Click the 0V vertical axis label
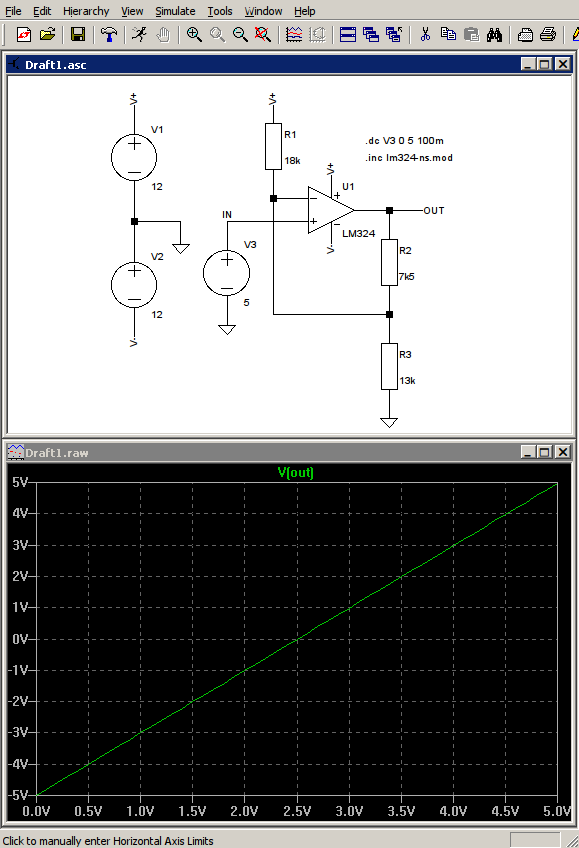This screenshot has width=579, height=848. 19,639
